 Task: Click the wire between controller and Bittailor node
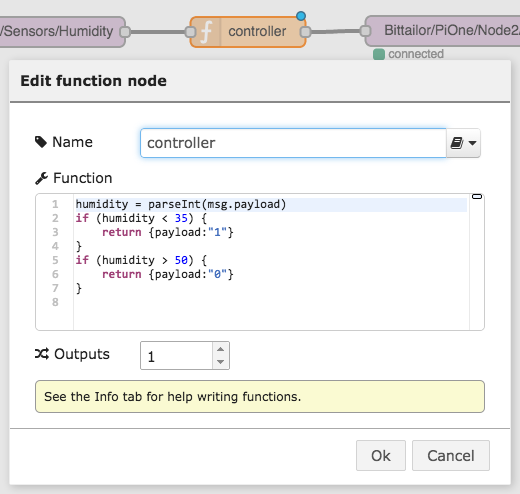point(335,32)
